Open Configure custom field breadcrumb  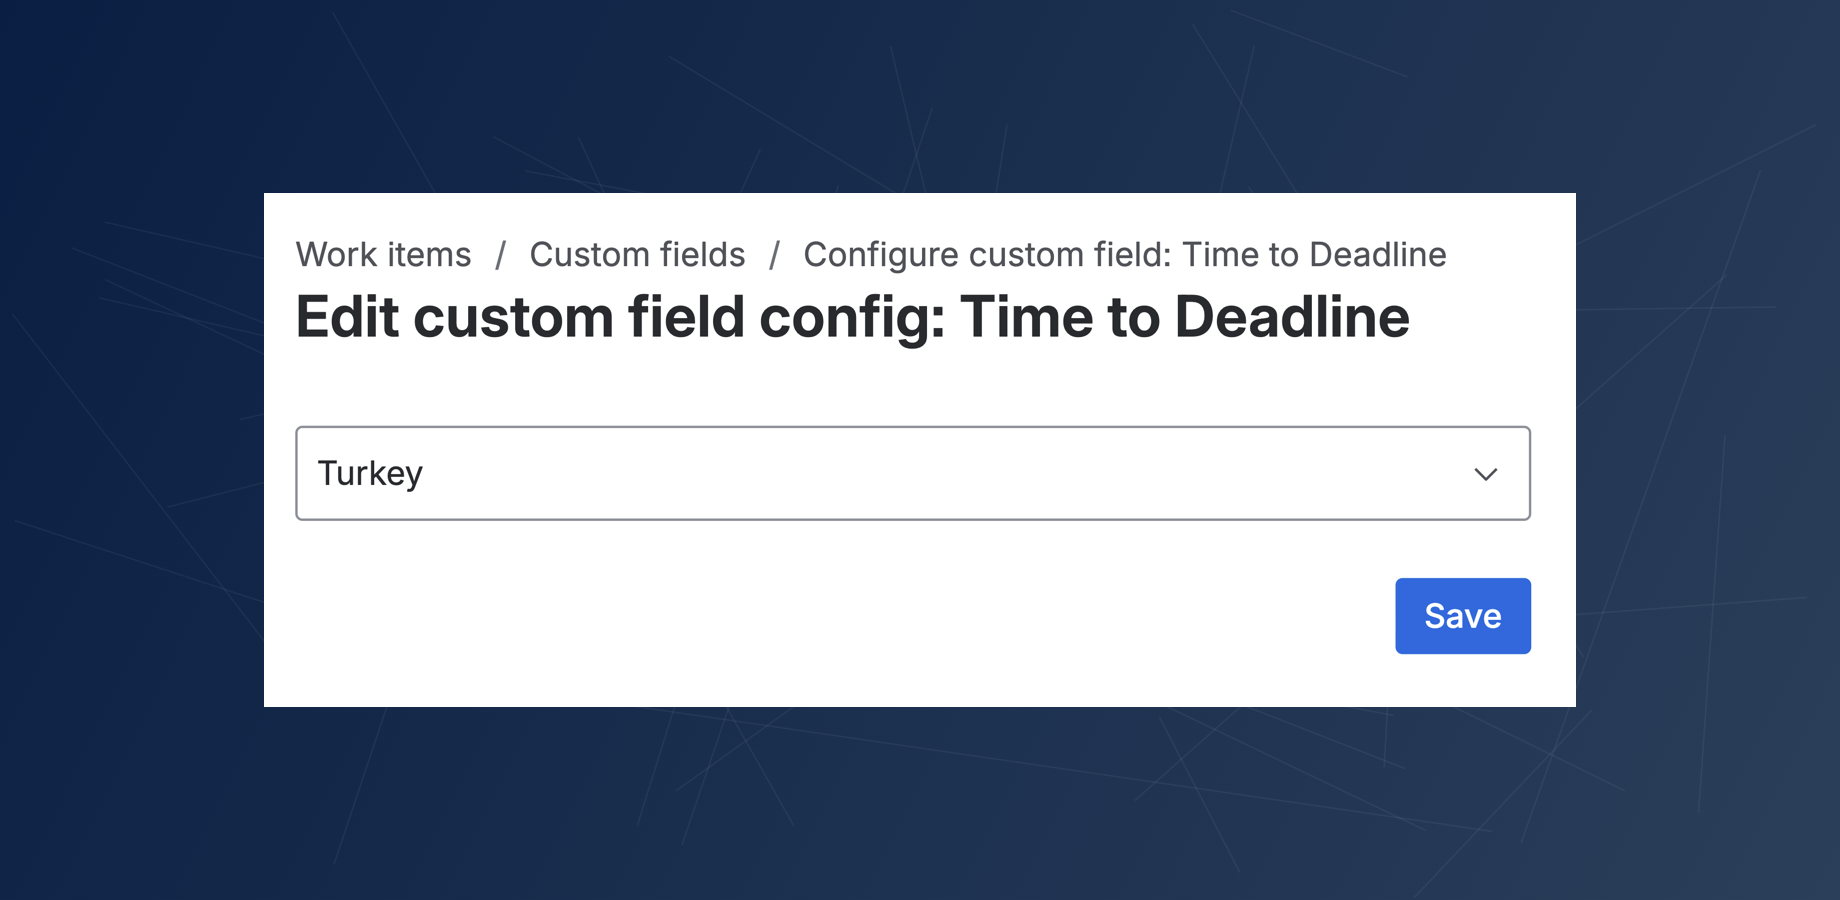pyautogui.click(x=1124, y=255)
